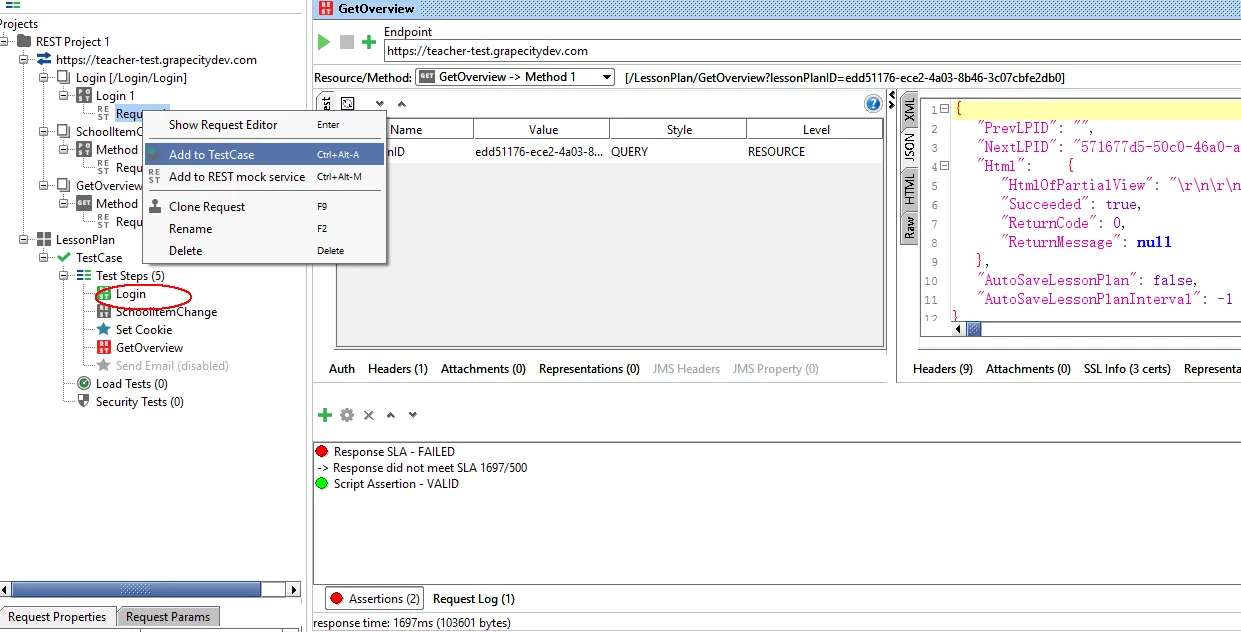This screenshot has height=632, width=1241.
Task: Select Add to REST mock service
Action: pyautogui.click(x=265, y=177)
